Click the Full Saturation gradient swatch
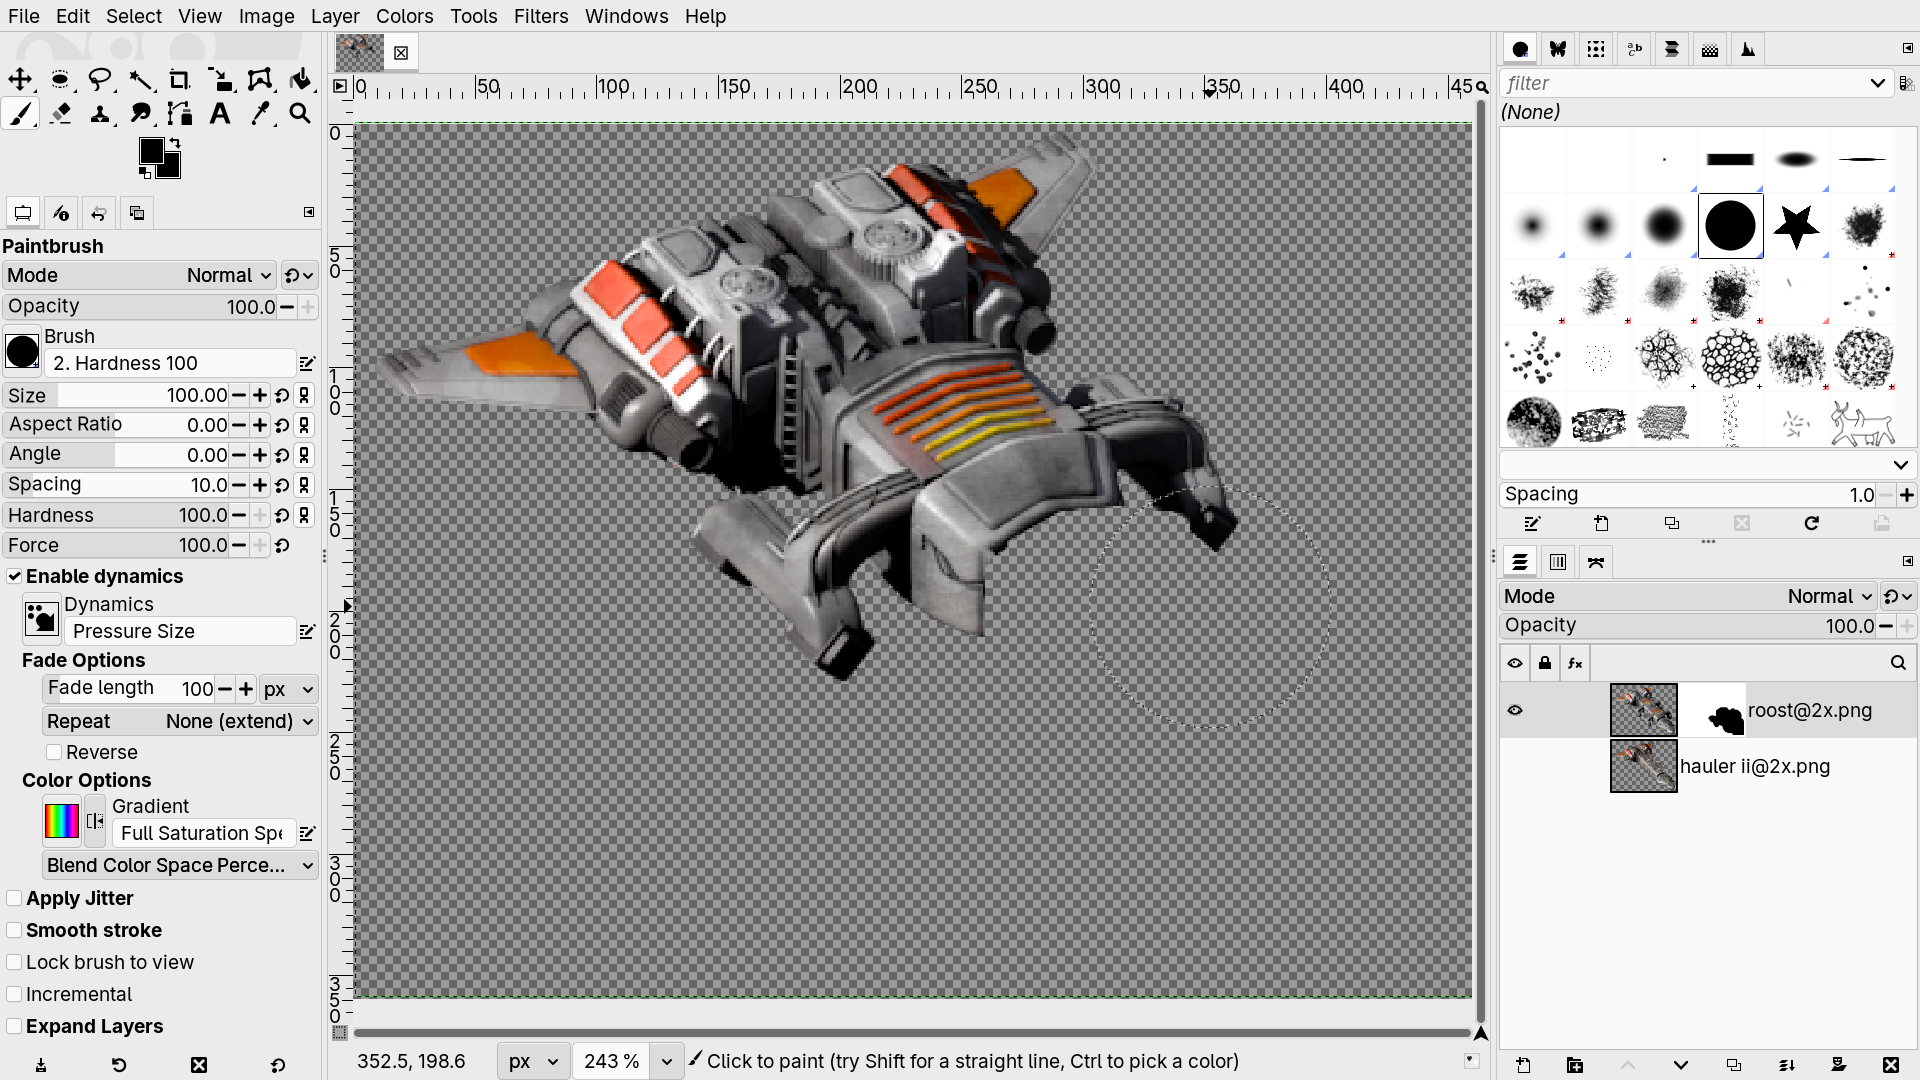Screen dimensions: 1920x1080 (x=62, y=821)
